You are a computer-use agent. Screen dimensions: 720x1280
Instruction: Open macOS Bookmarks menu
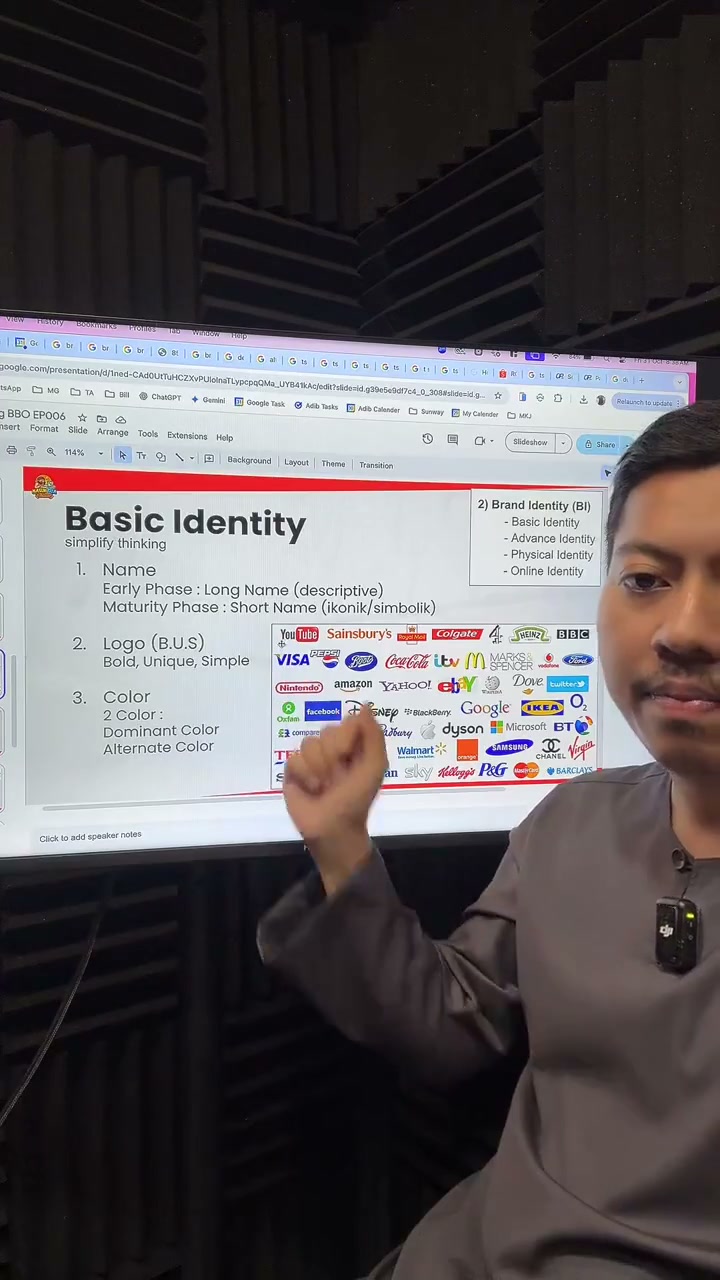[x=96, y=325]
